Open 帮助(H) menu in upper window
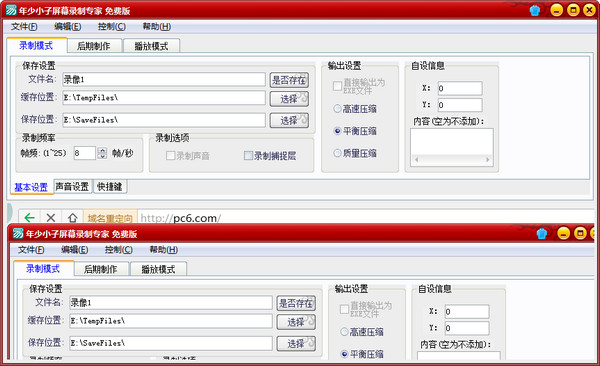The image size is (600, 366). coord(156,26)
